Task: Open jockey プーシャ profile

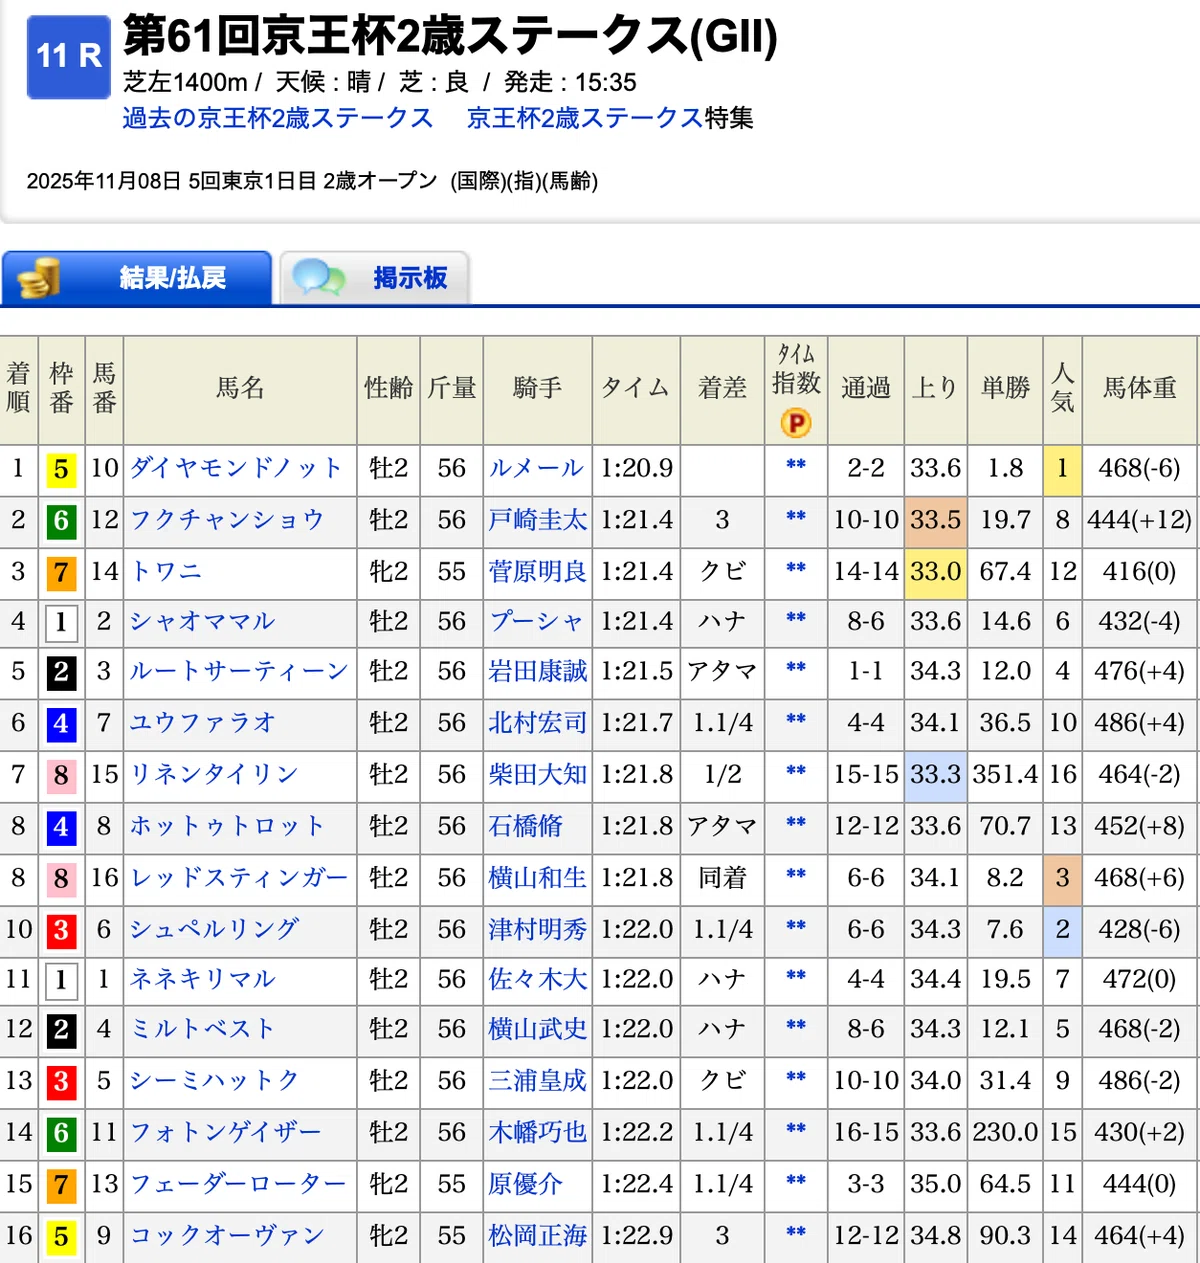Action: point(536,621)
